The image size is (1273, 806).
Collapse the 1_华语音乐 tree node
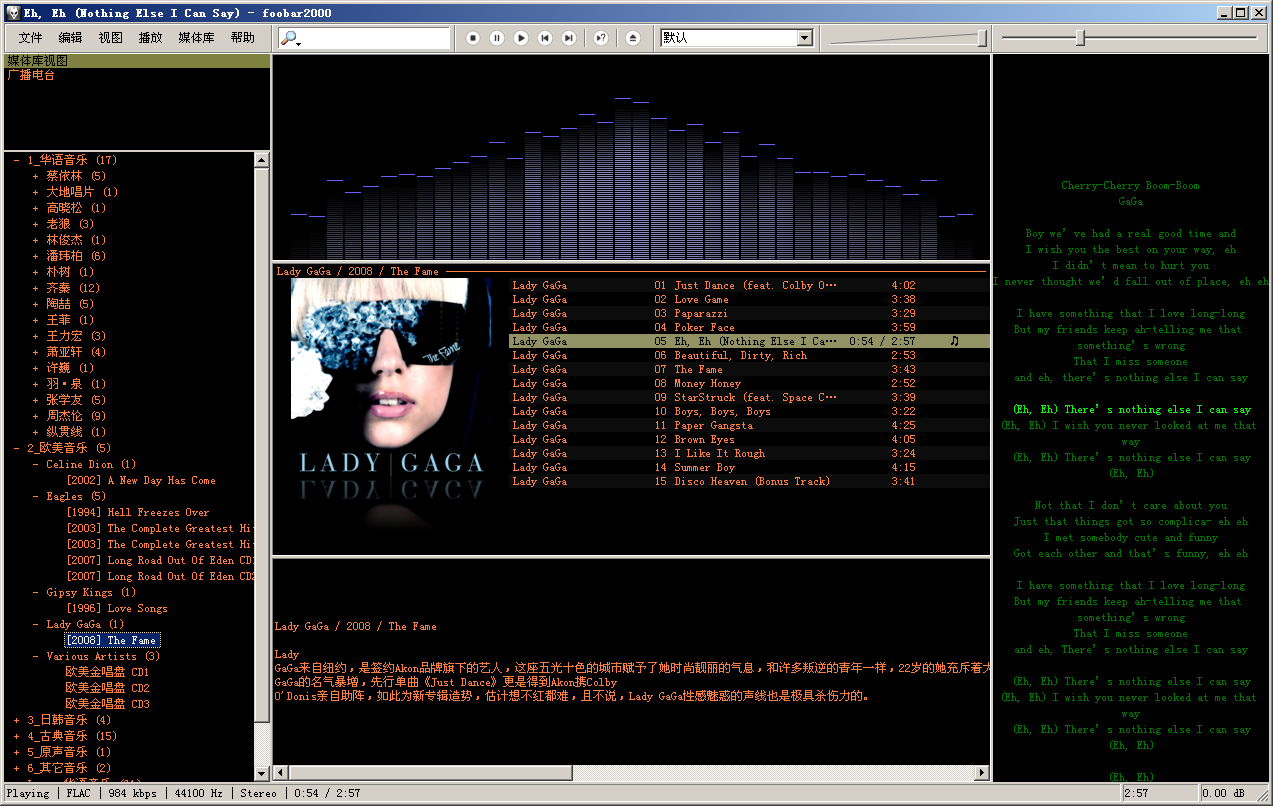point(17,160)
